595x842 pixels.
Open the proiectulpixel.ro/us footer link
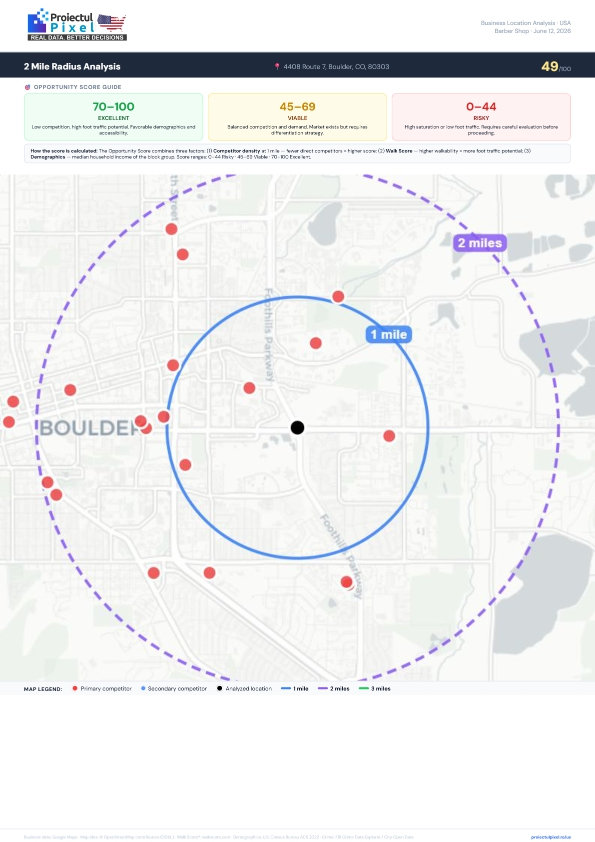pyautogui.click(x=551, y=837)
